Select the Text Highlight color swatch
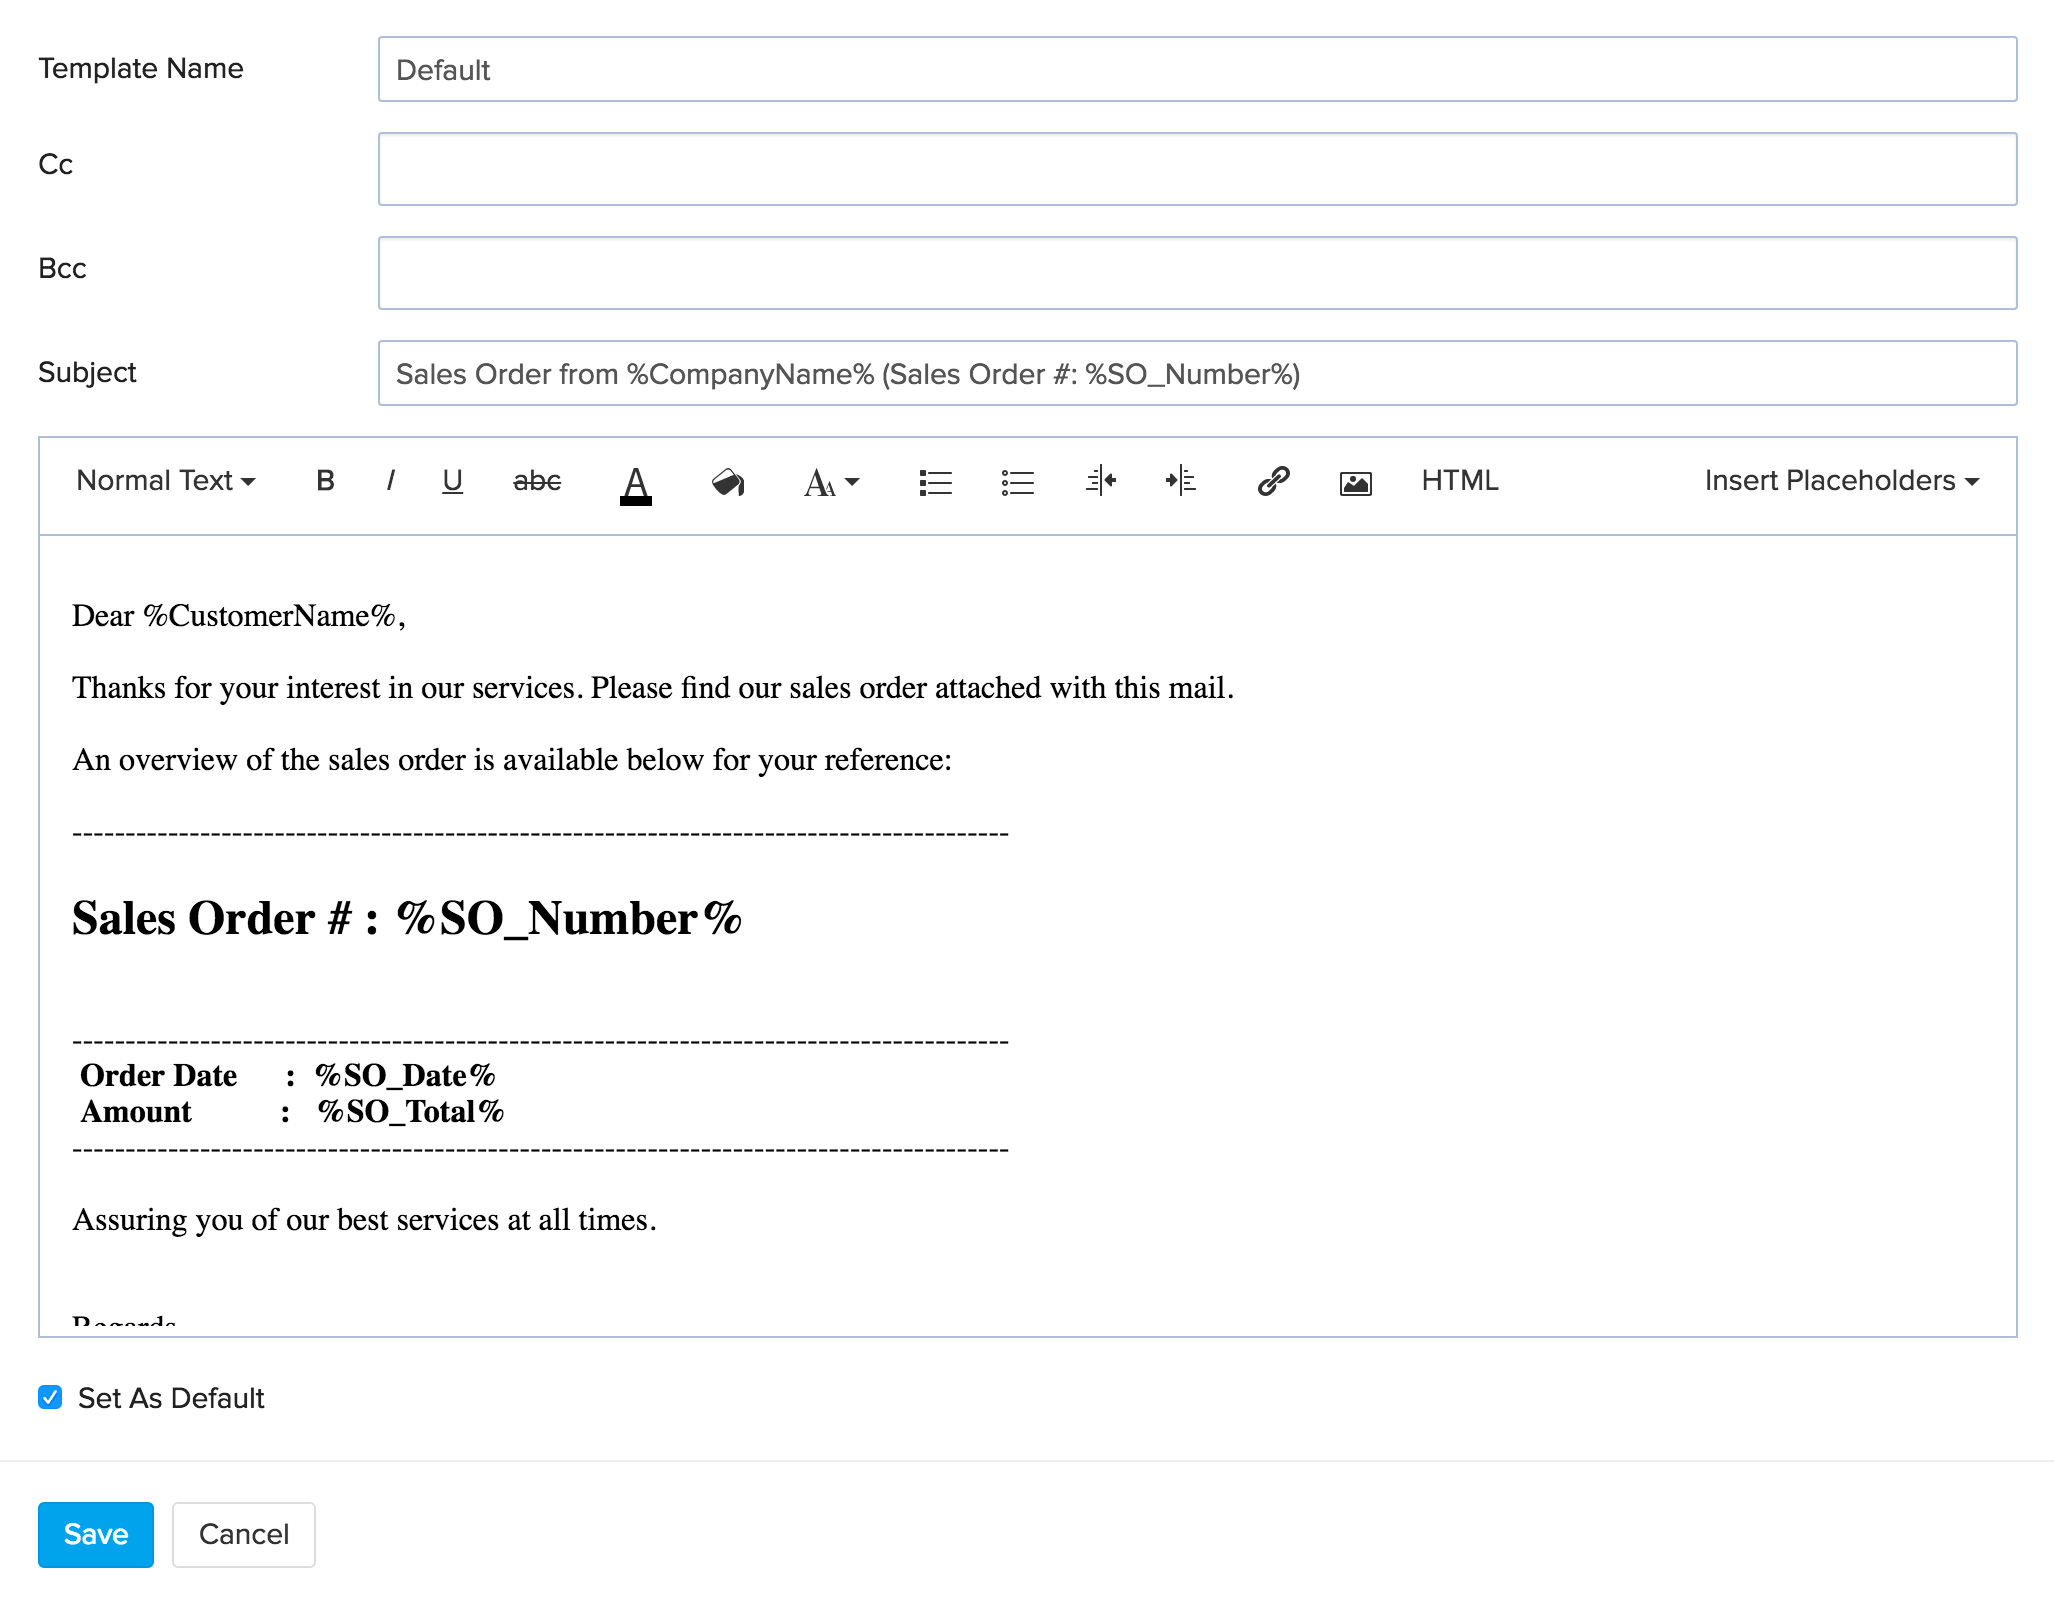The width and height of the screenshot is (2054, 1606). pyautogui.click(x=729, y=484)
